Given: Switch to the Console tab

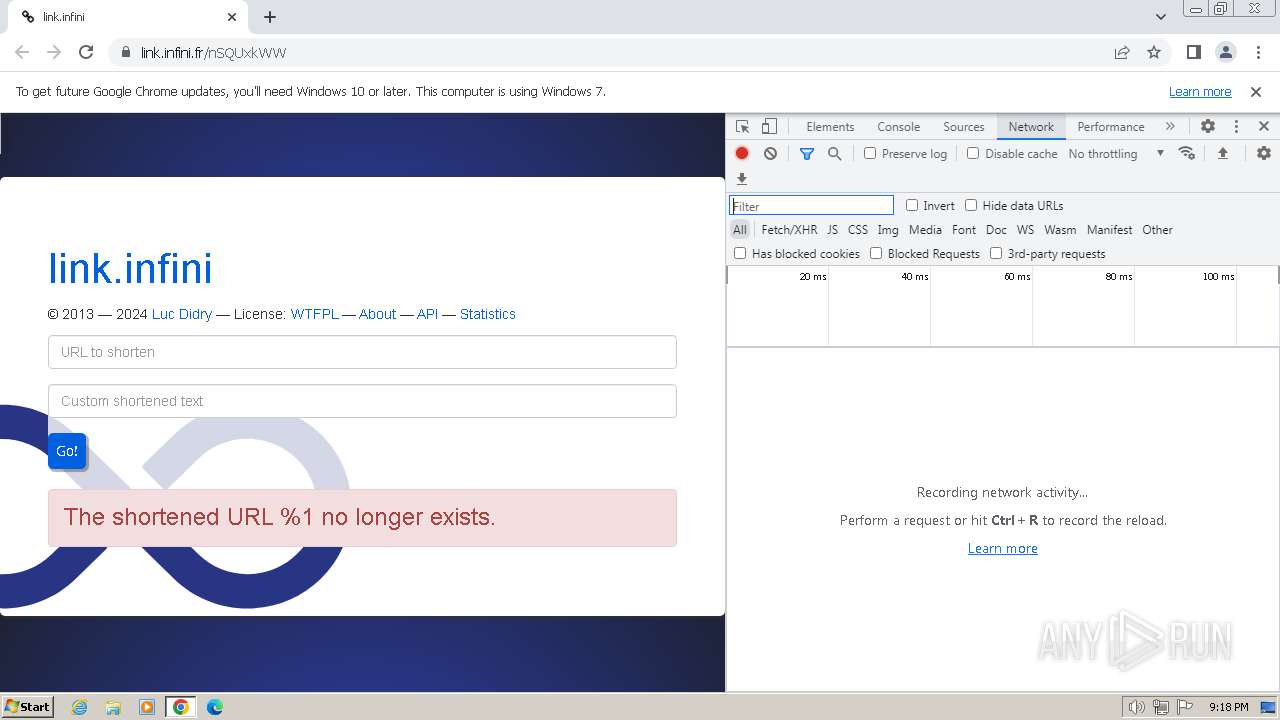Looking at the screenshot, I should [898, 127].
